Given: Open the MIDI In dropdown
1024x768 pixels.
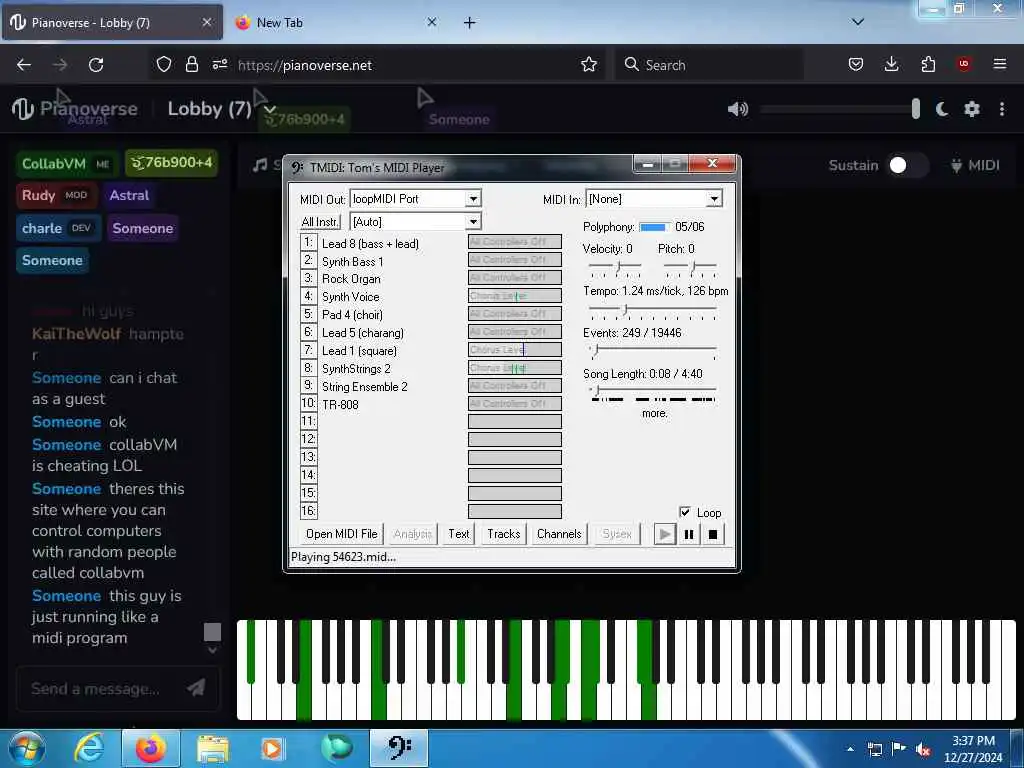Looking at the screenshot, I should (714, 199).
